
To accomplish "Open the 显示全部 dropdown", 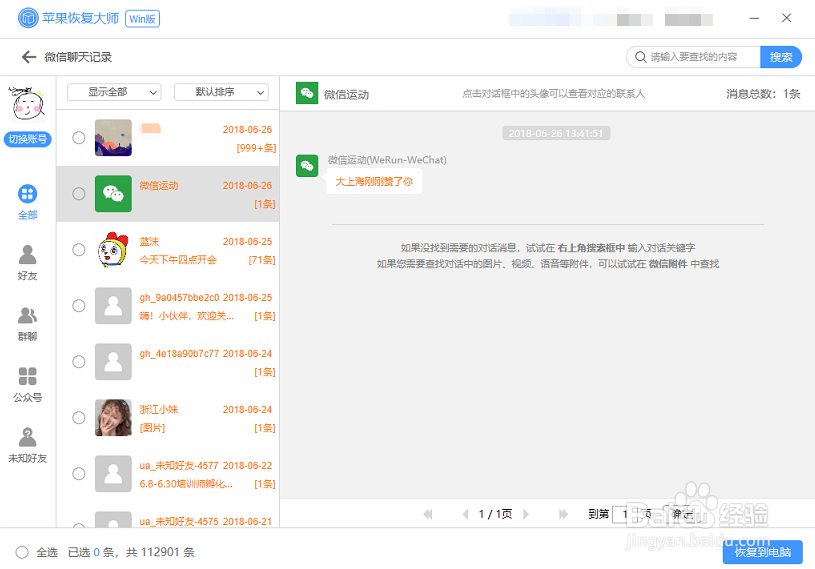I will point(114,92).
